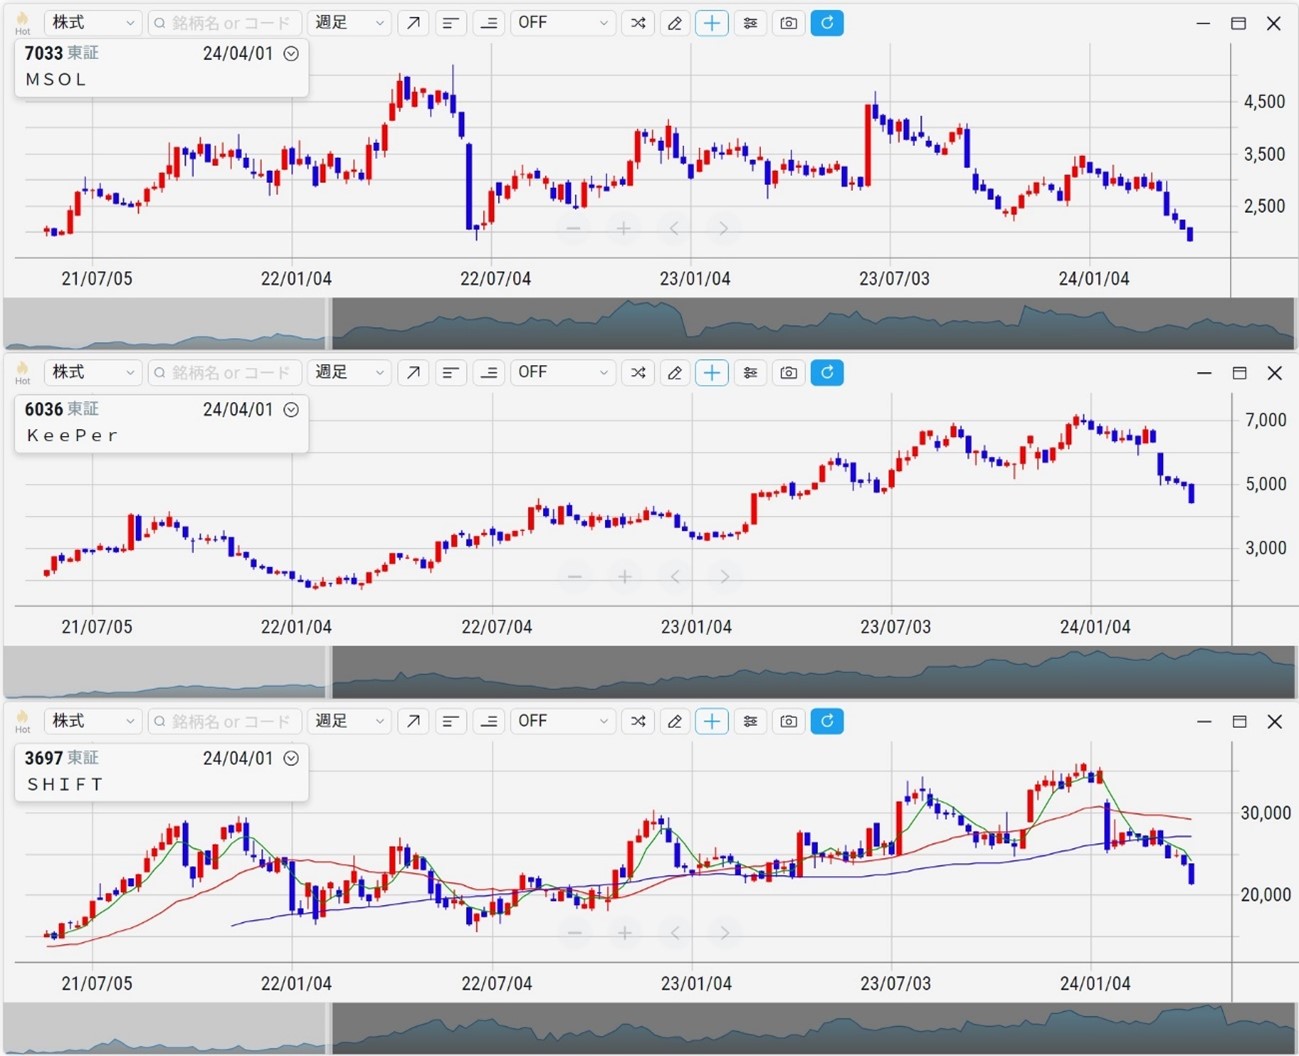
Task: Open chart settings sliders icon in SHIFT panel
Action: point(750,721)
